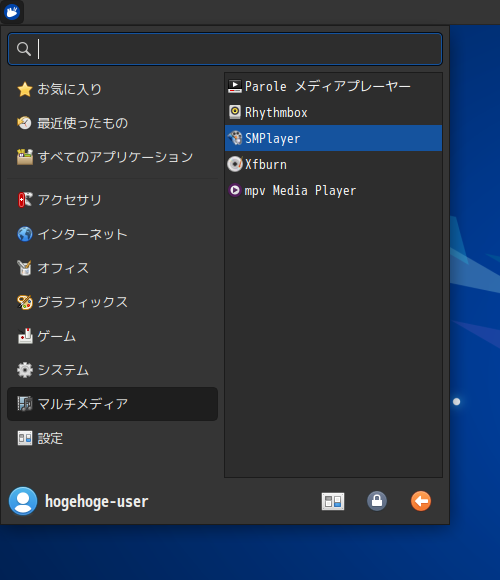
Task: Open the ゲーム category
Action: (x=112, y=336)
